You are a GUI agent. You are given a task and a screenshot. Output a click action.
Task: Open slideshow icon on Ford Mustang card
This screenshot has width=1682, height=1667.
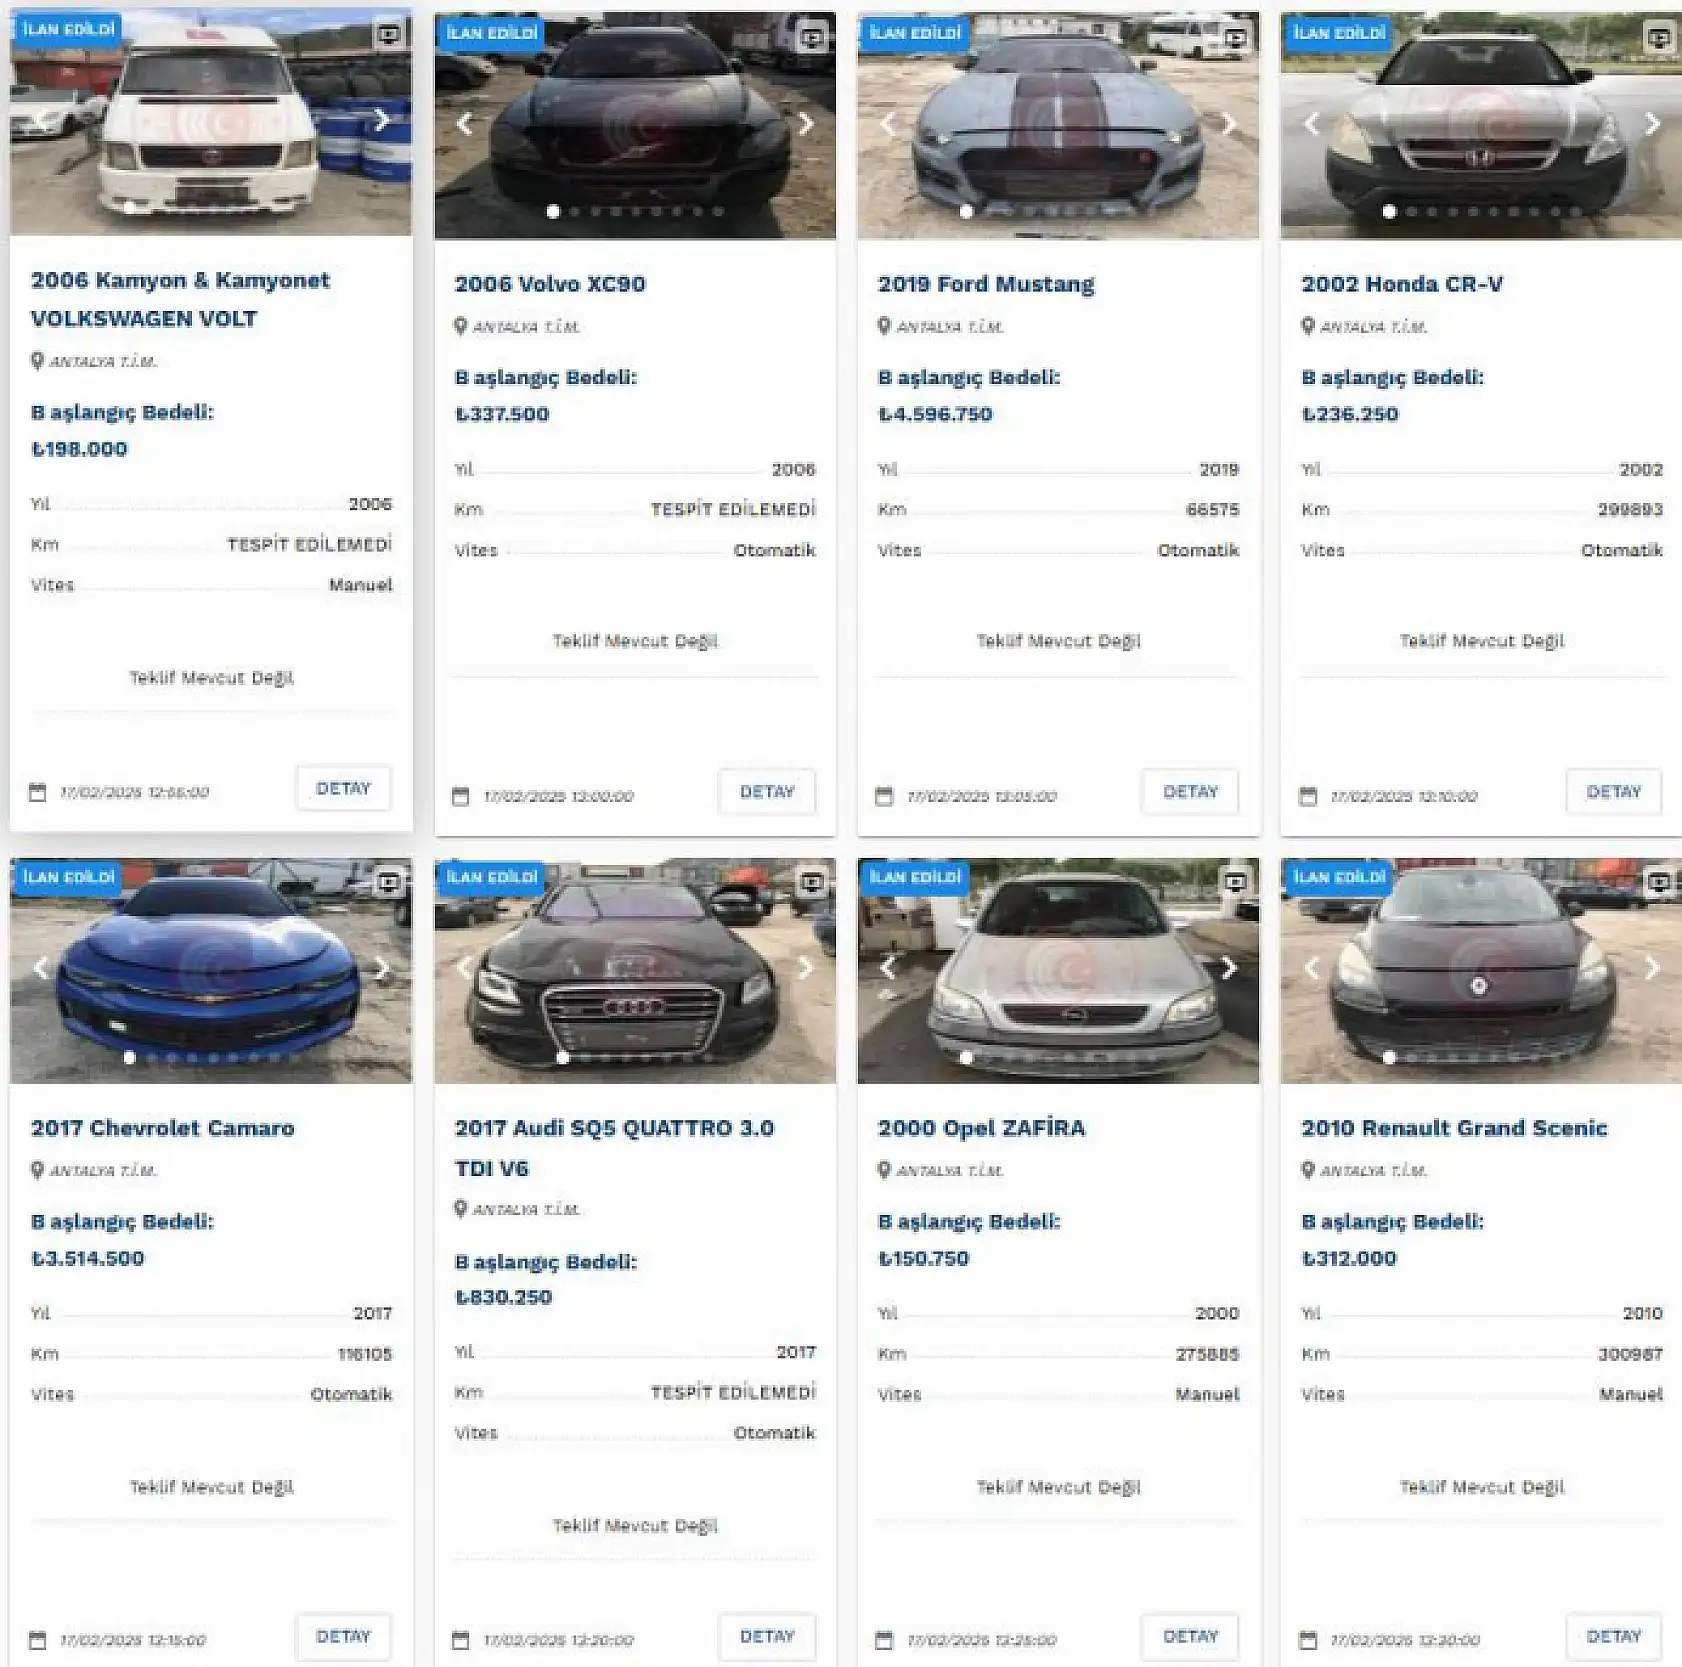pos(1236,38)
